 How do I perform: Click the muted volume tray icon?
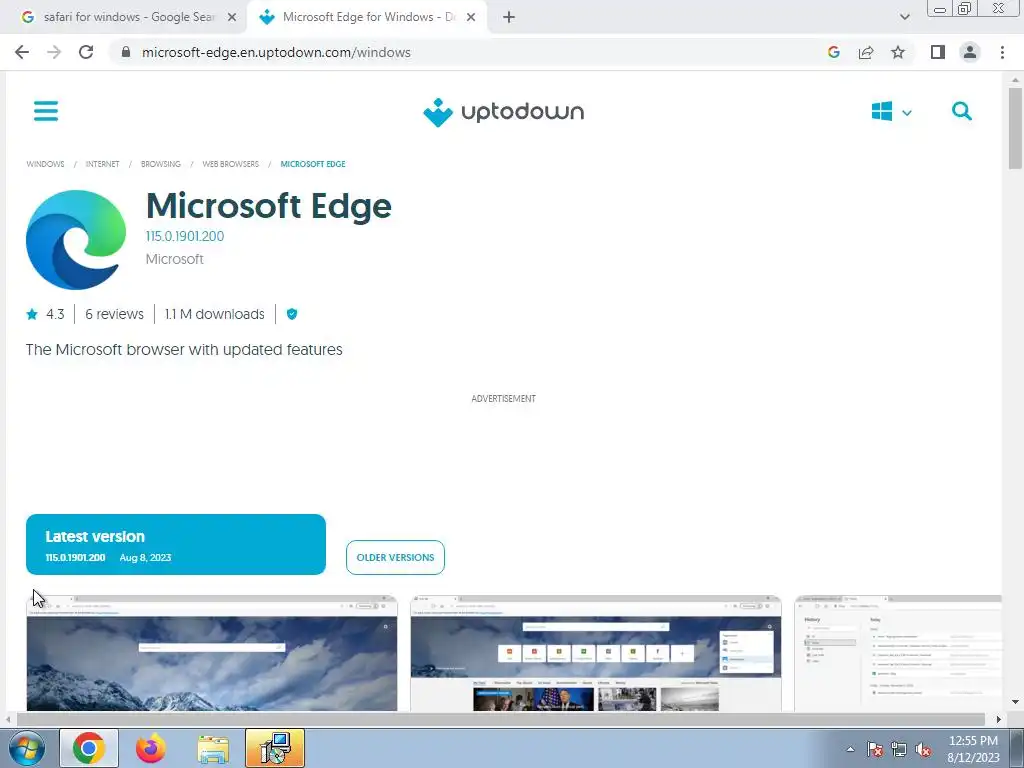[x=923, y=750]
